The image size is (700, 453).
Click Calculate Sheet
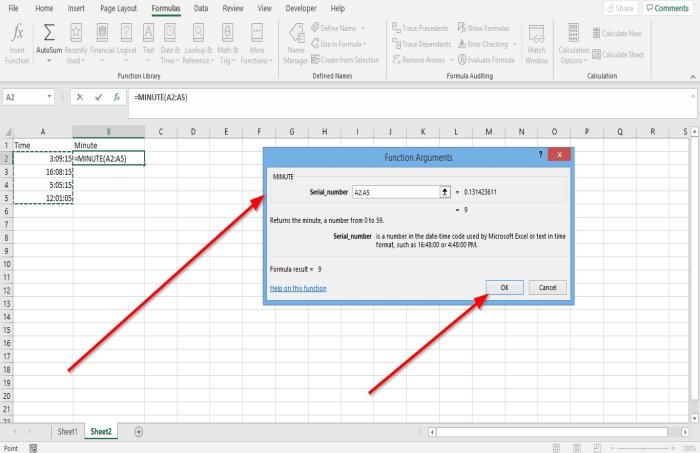coord(618,54)
